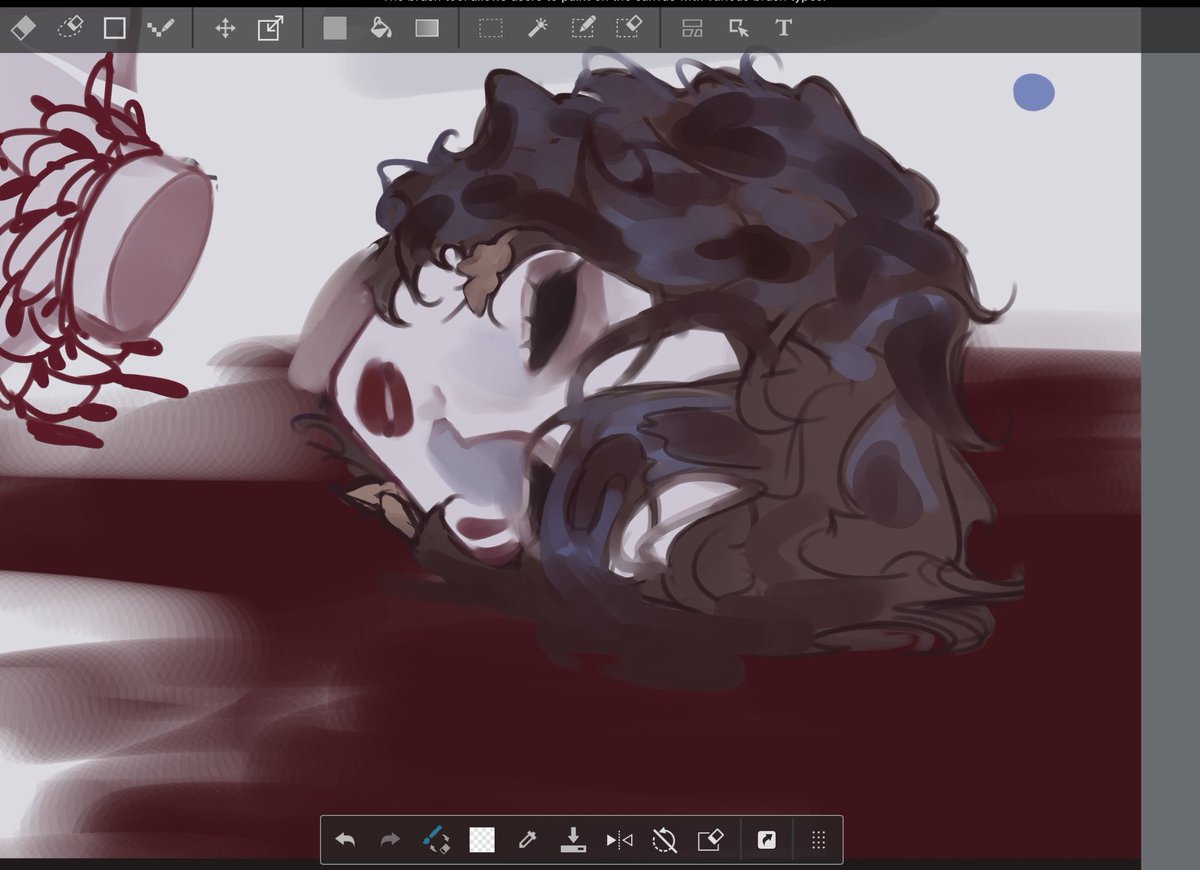
Task: Open the shortcut arrow button
Action: tap(767, 841)
